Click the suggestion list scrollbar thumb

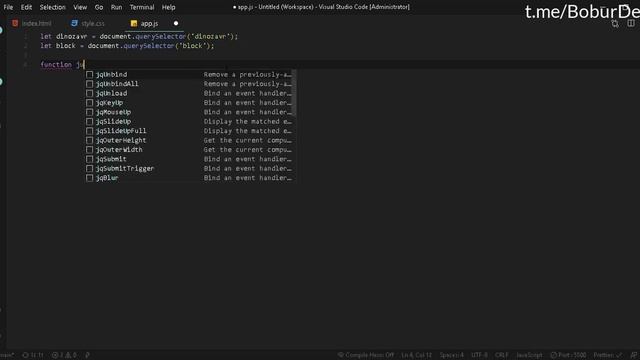point(294,93)
